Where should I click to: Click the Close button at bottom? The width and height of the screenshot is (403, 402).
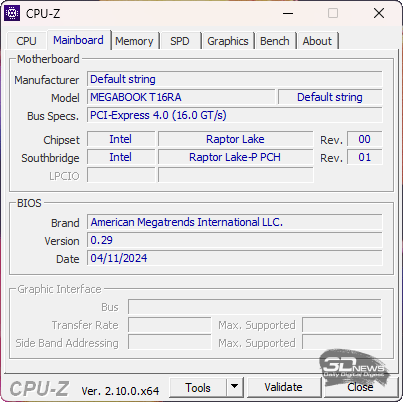click(x=360, y=387)
